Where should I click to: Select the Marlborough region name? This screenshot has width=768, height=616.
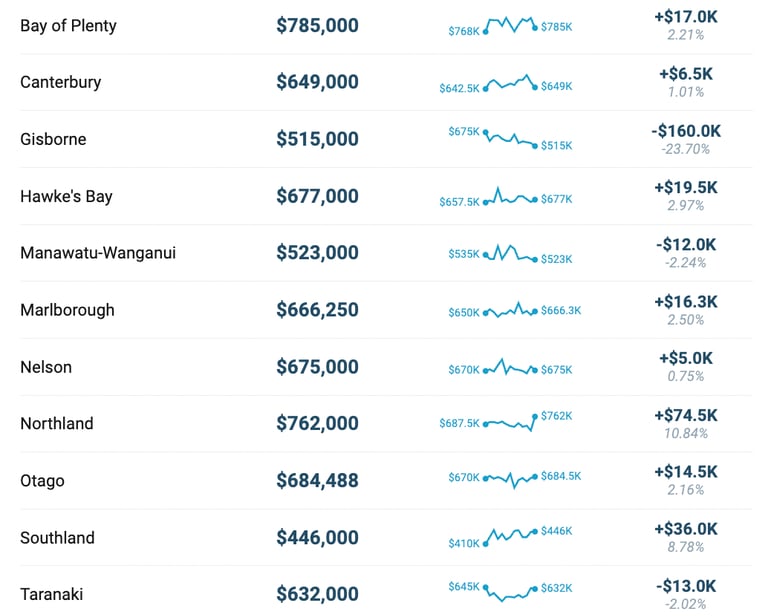[67, 310]
